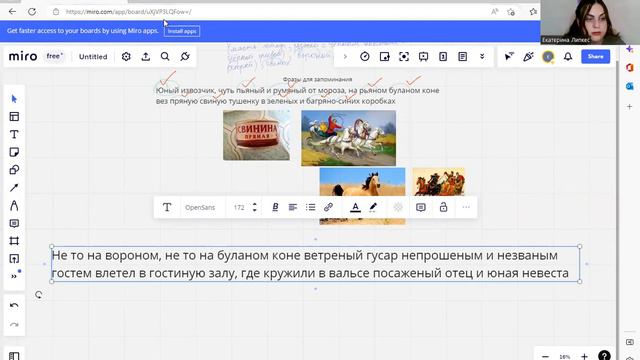Image resolution: width=640 pixels, height=360 pixels.
Task: Rename the Untitled board title
Action: click(x=93, y=57)
